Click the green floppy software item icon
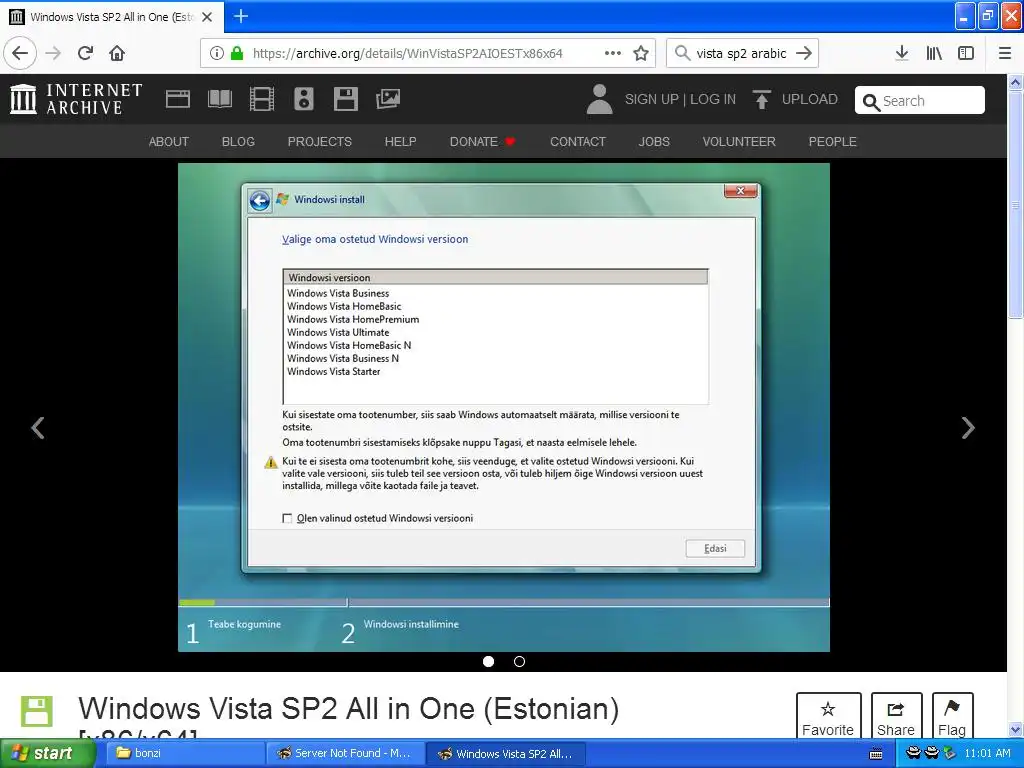Screen dimensions: 1024x768 pos(37,711)
